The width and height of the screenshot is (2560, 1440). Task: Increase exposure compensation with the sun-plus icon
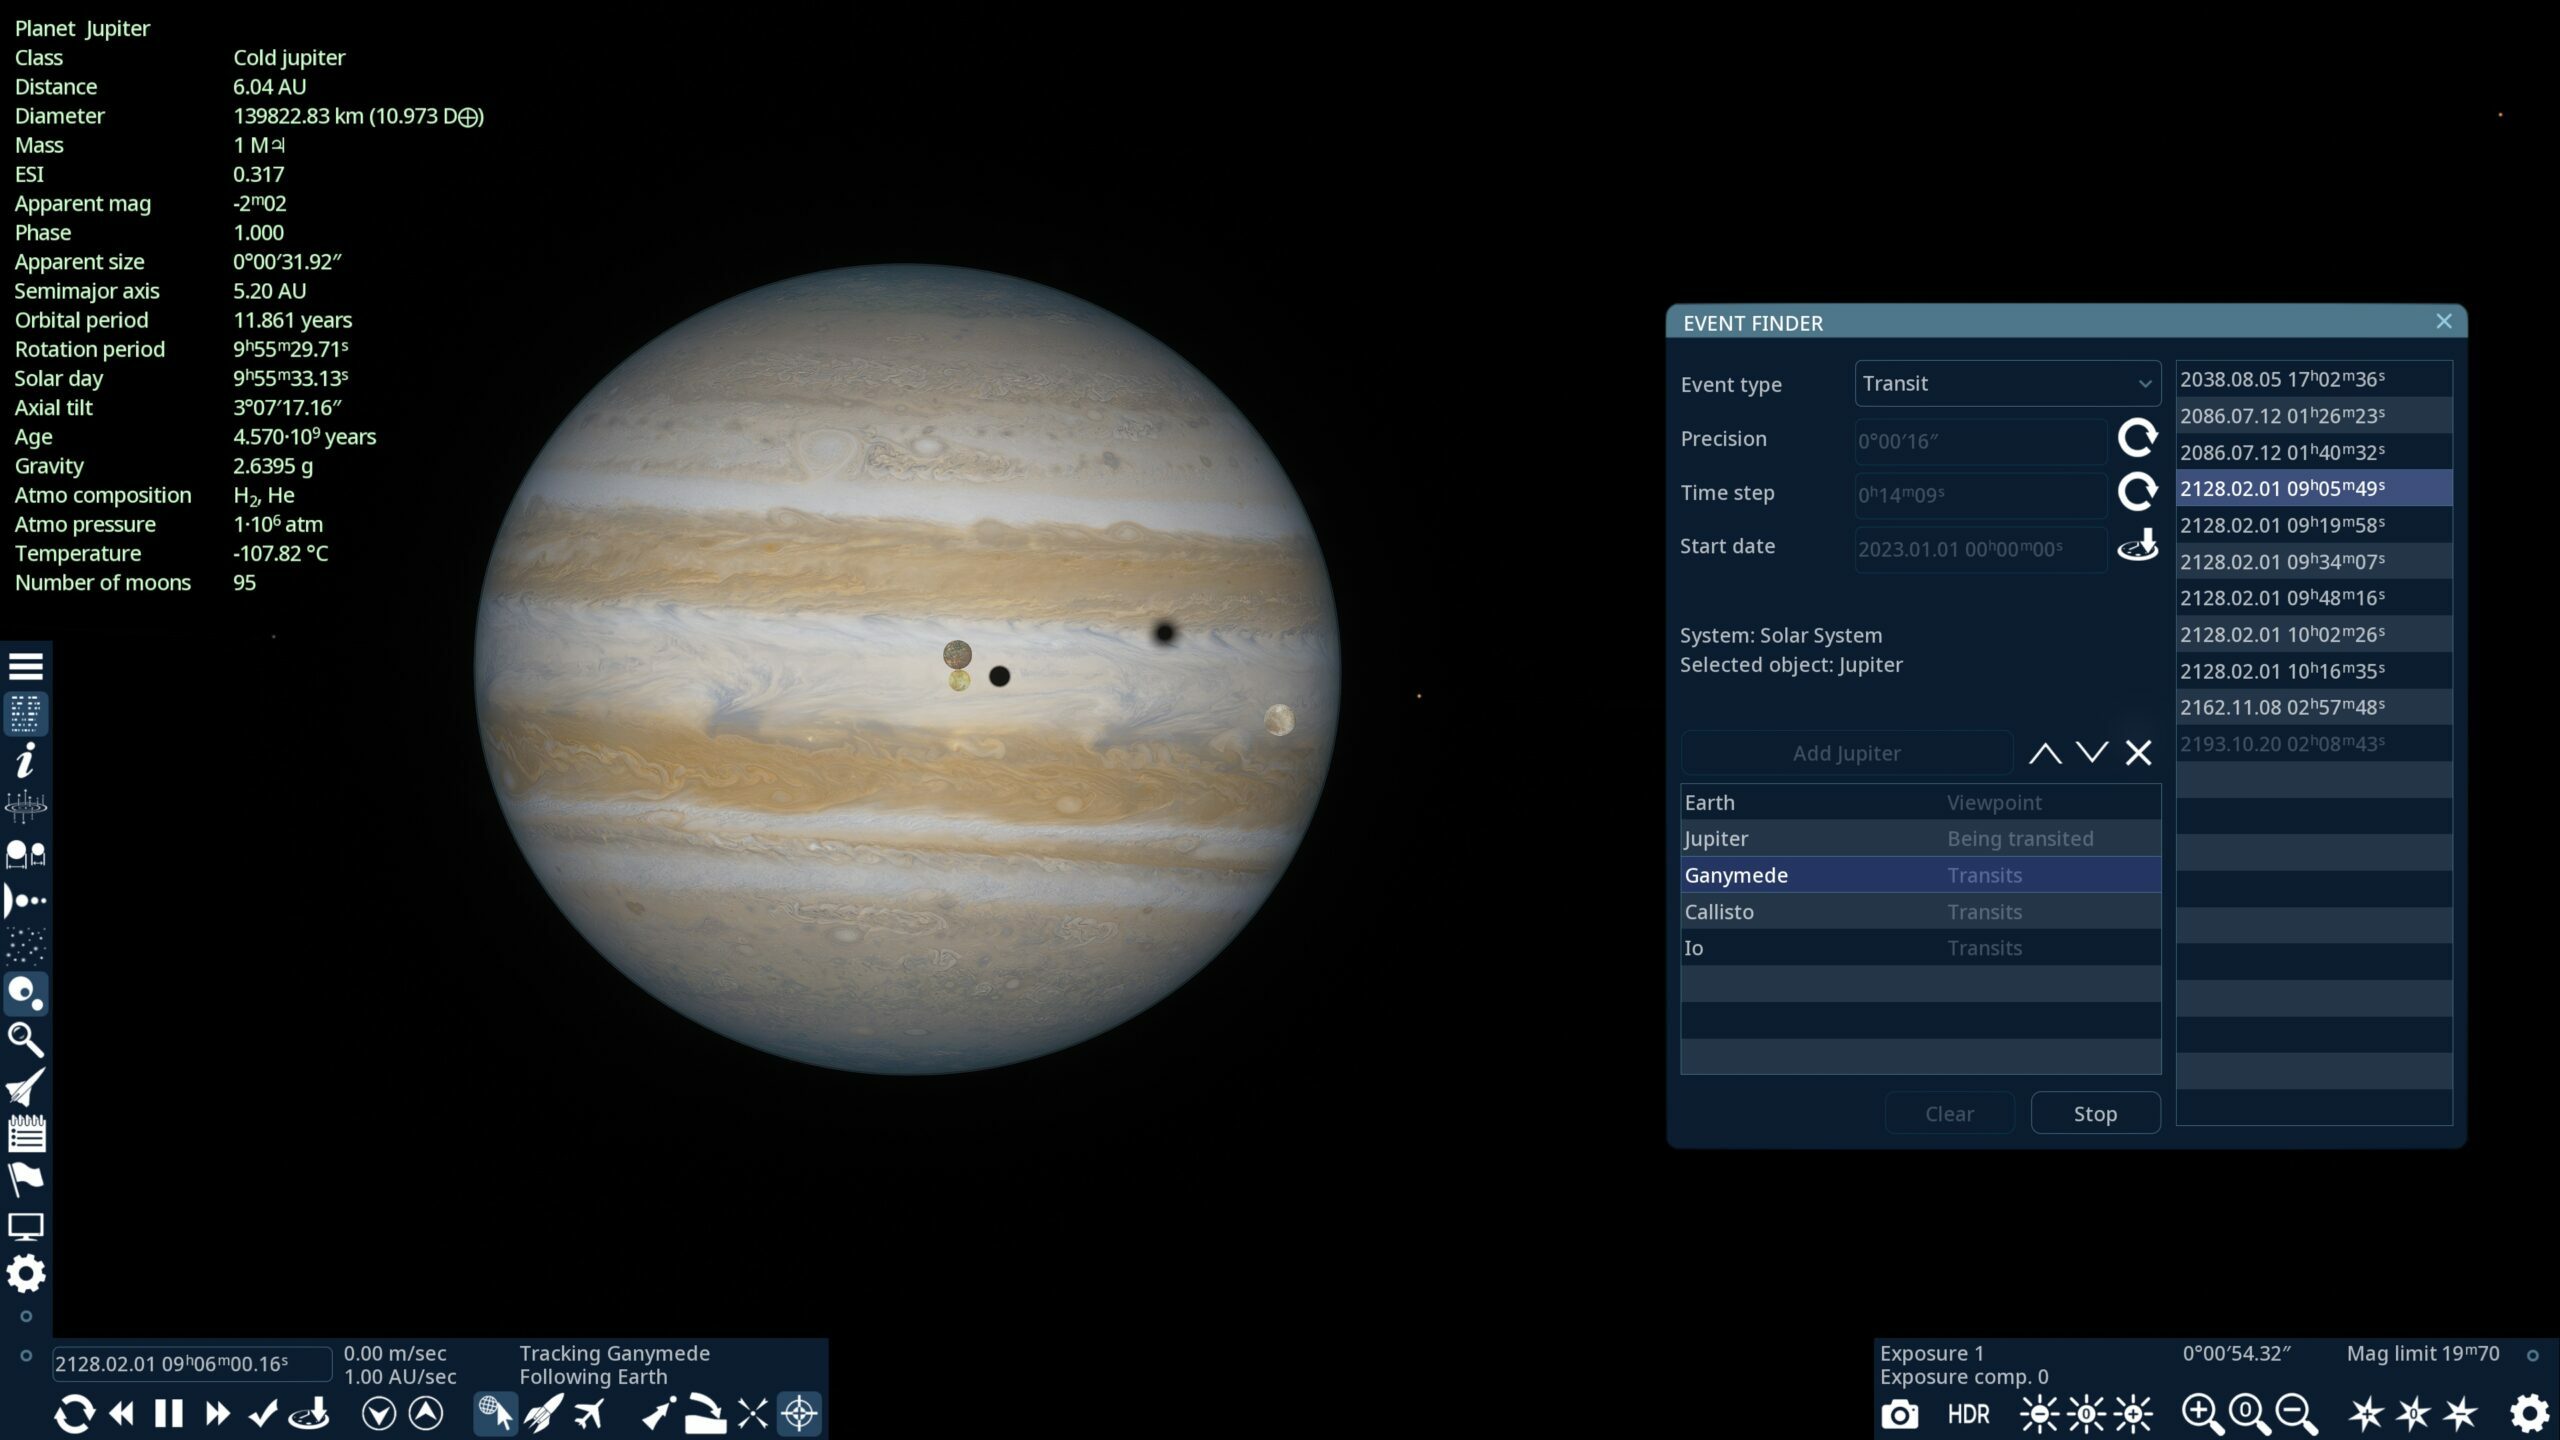coord(2133,1413)
